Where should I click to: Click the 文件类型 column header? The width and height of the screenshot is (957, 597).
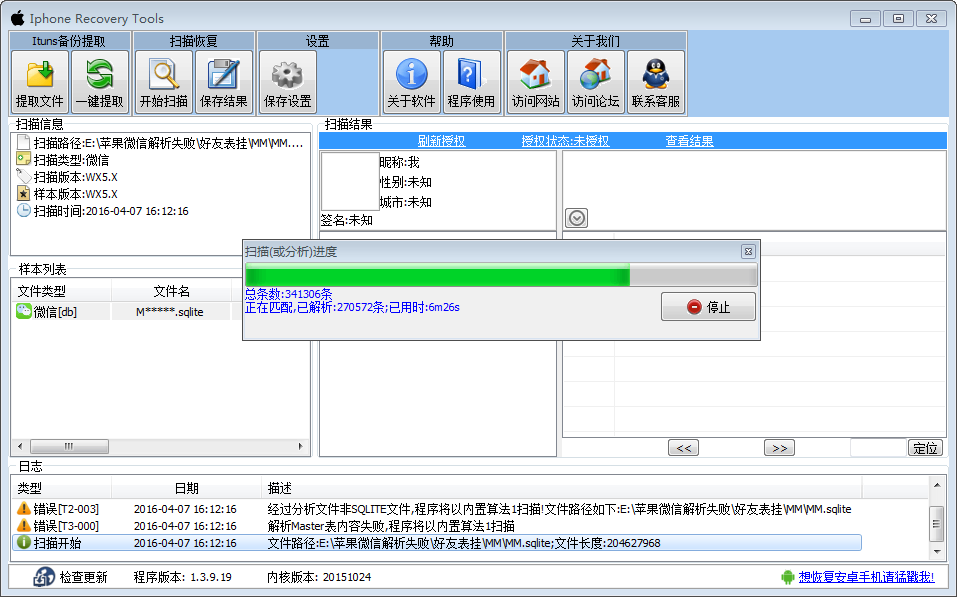[61, 291]
